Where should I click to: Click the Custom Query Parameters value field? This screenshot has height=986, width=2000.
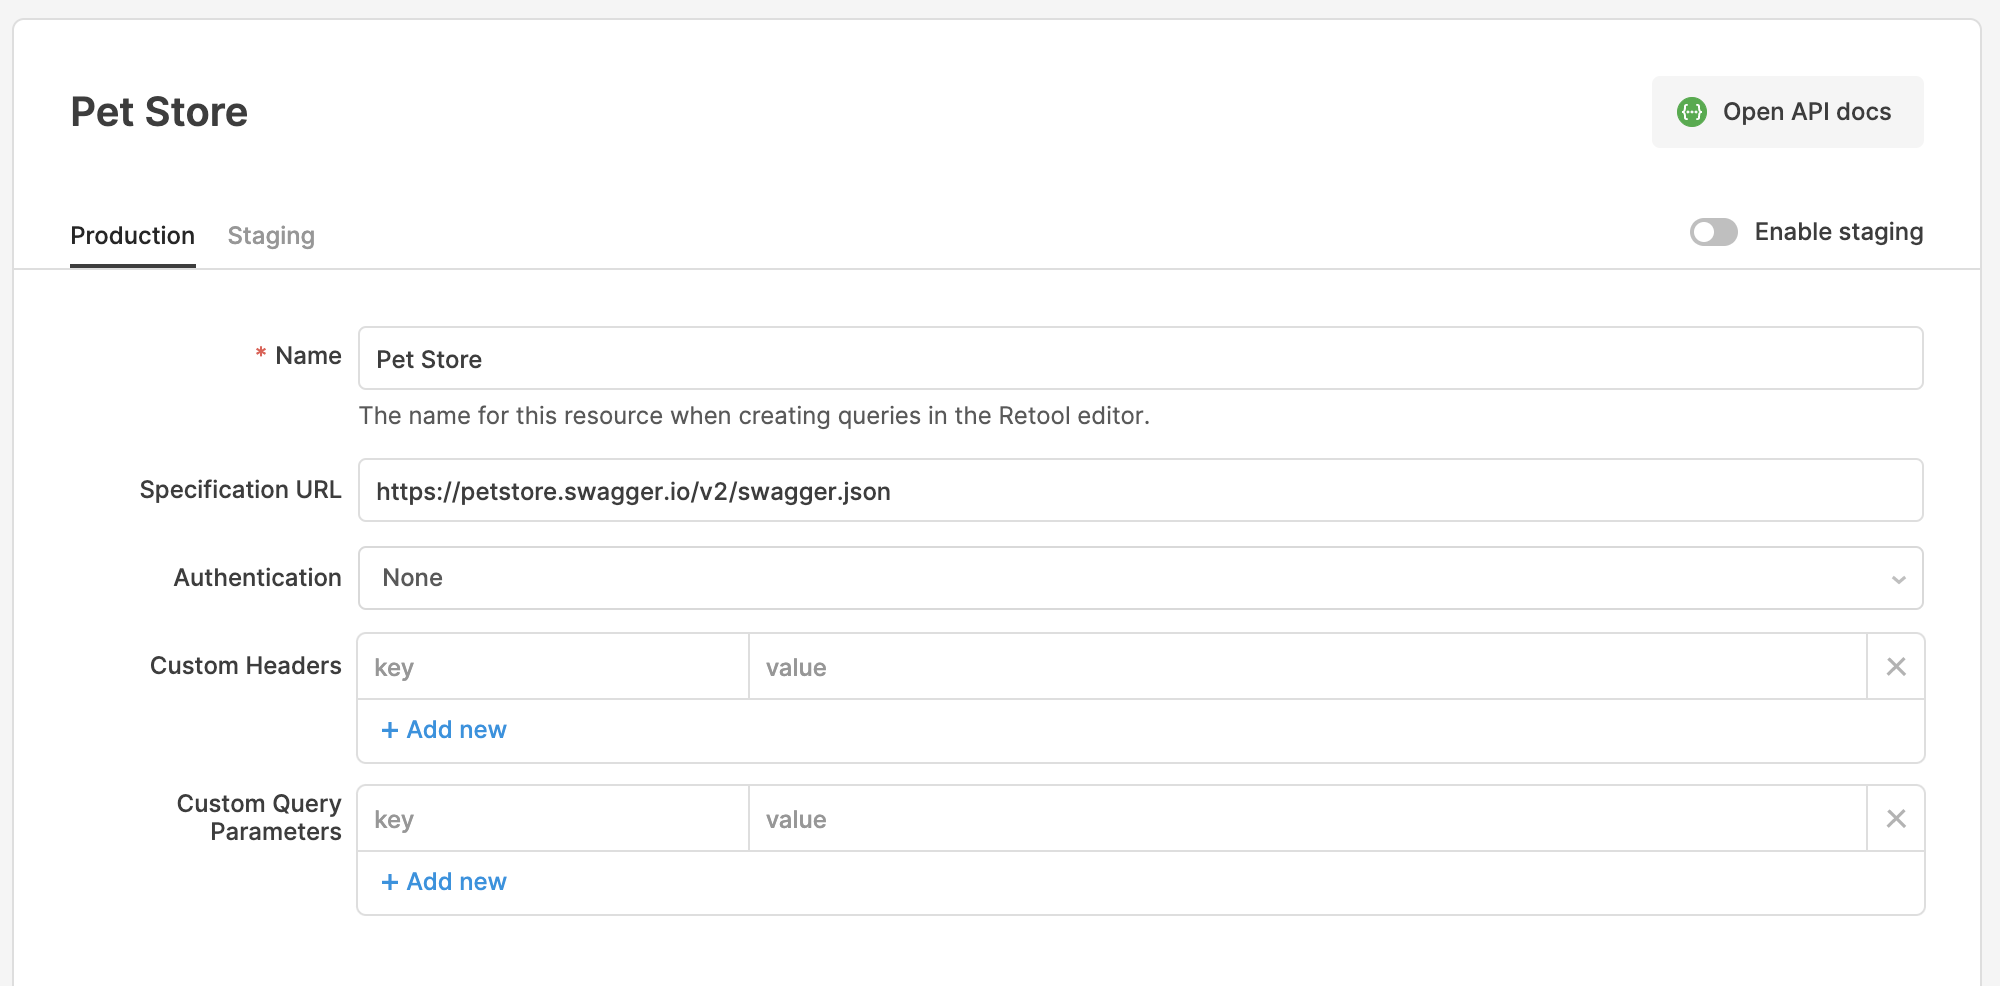pos(1307,819)
